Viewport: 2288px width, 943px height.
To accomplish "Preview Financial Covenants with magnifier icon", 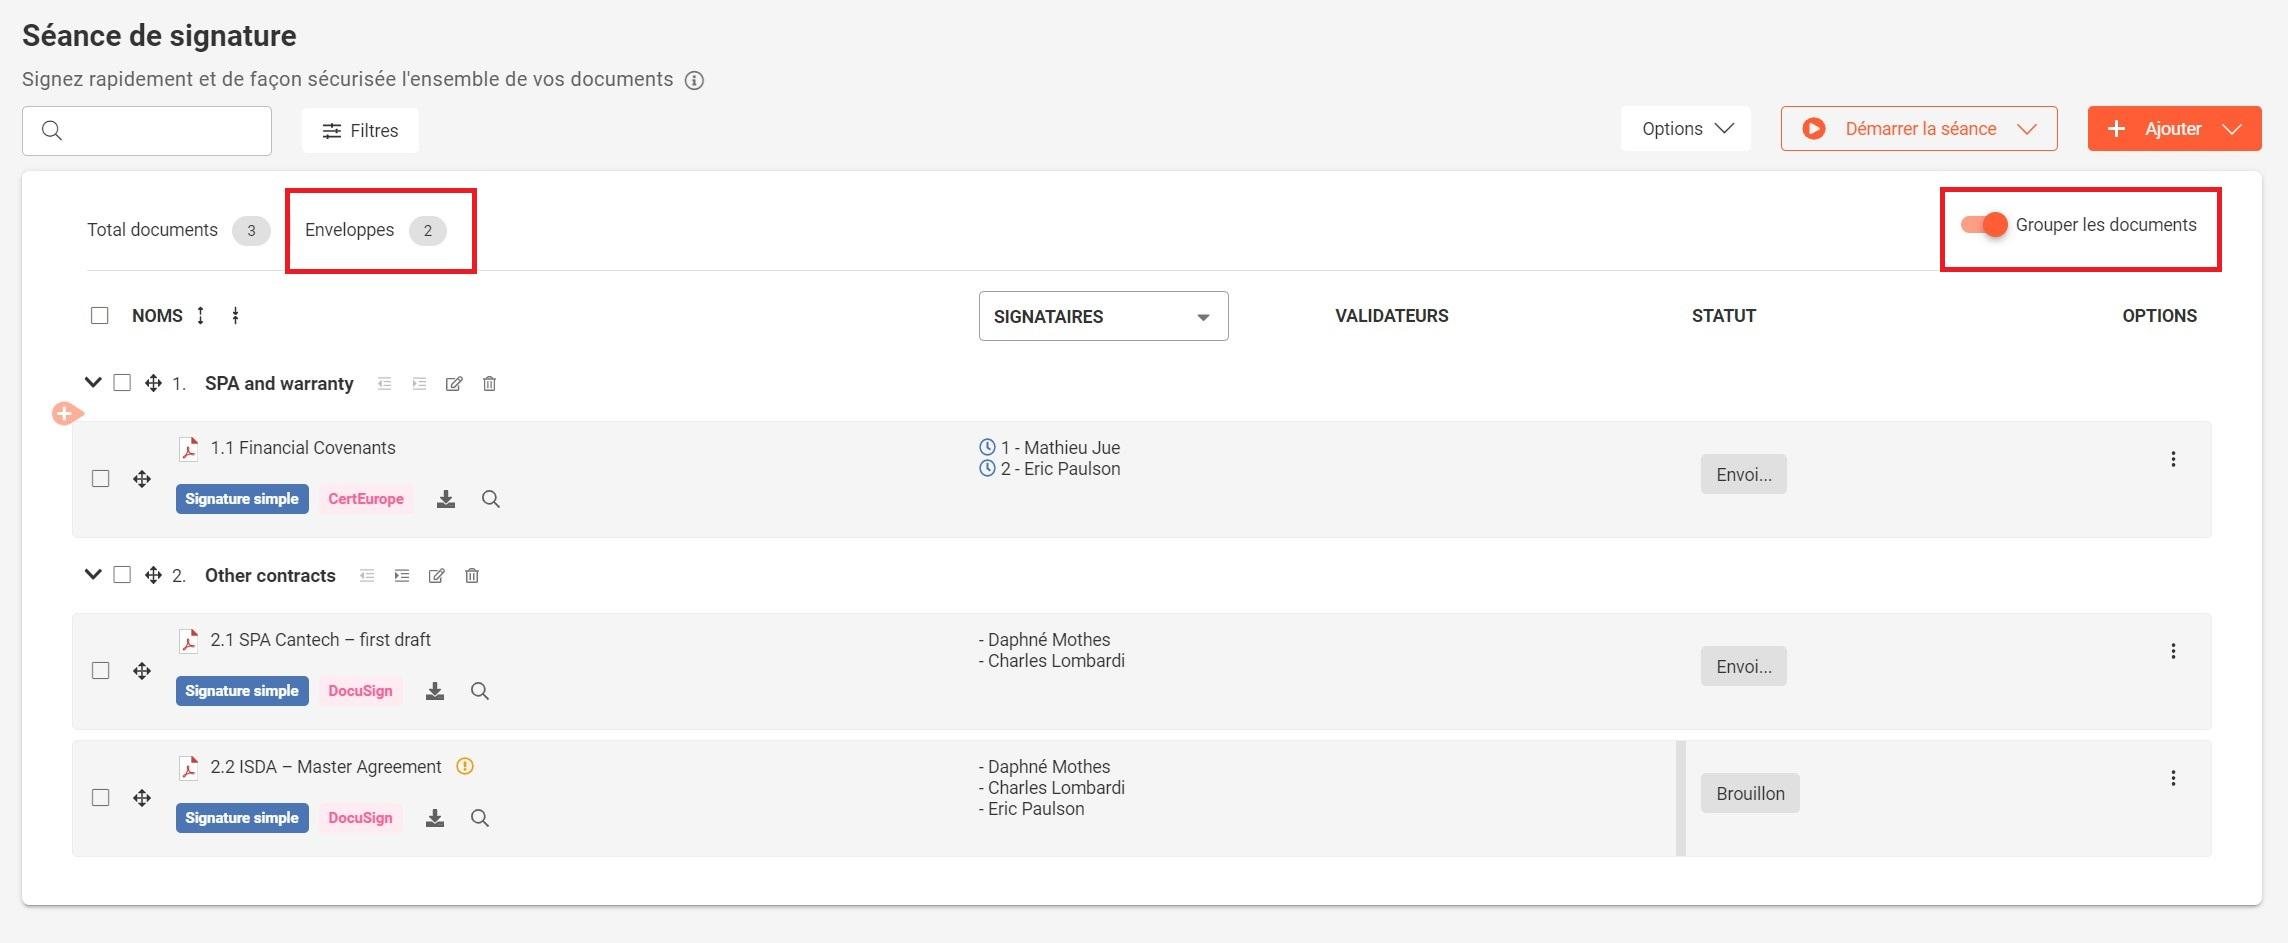I will (490, 499).
